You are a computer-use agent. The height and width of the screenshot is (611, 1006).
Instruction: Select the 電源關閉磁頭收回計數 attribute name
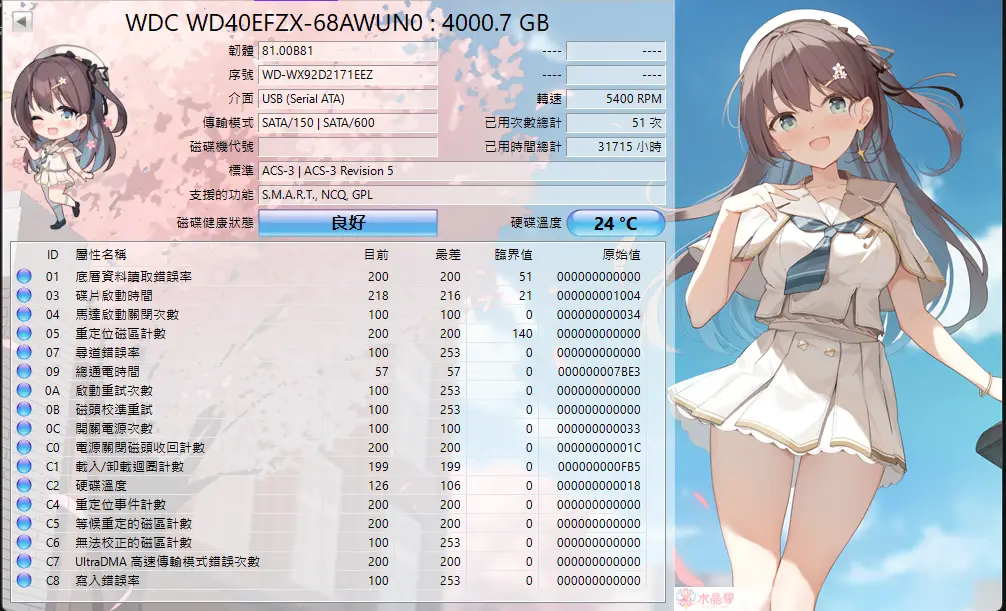140,447
